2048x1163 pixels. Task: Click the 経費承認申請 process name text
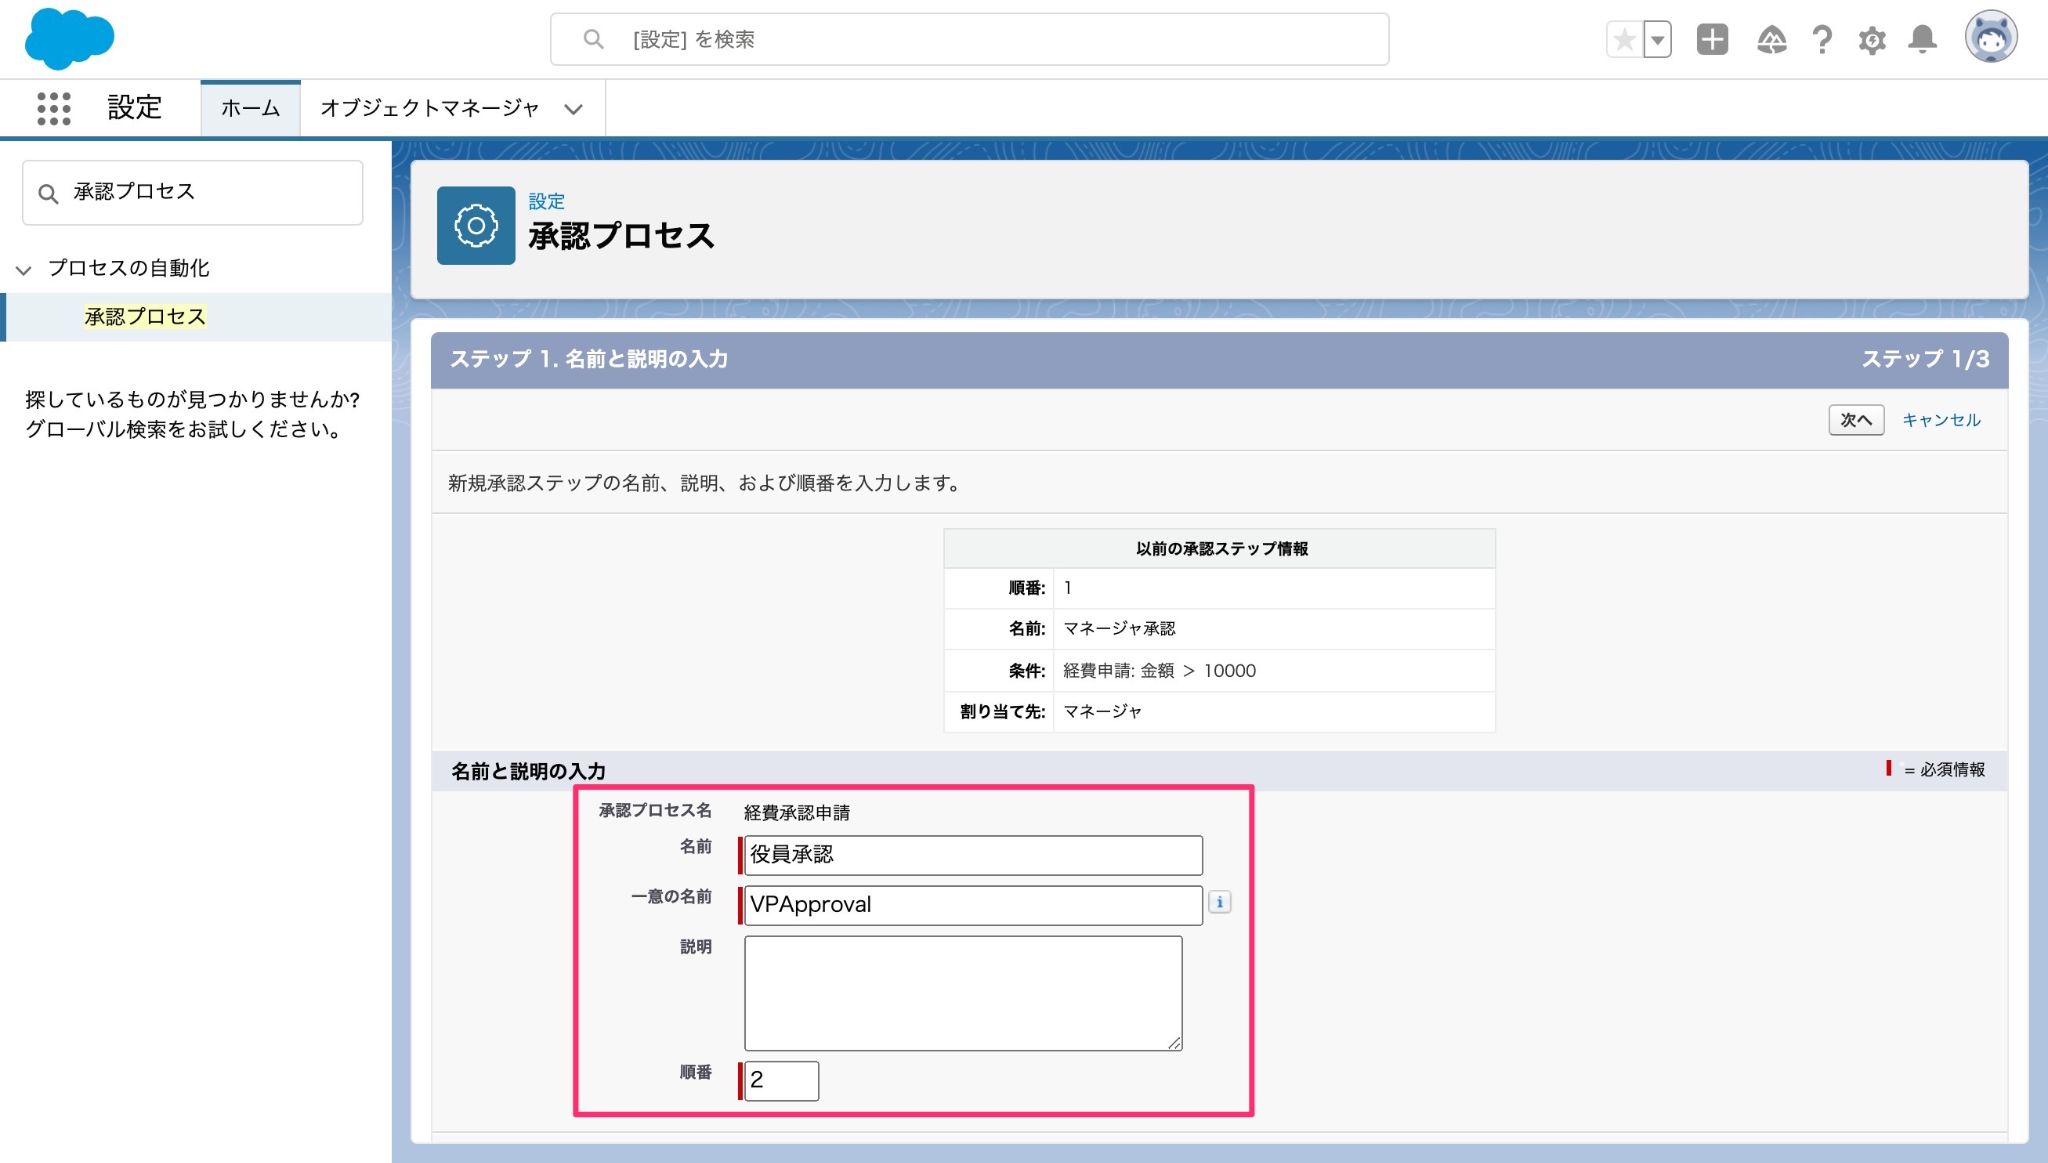797,813
